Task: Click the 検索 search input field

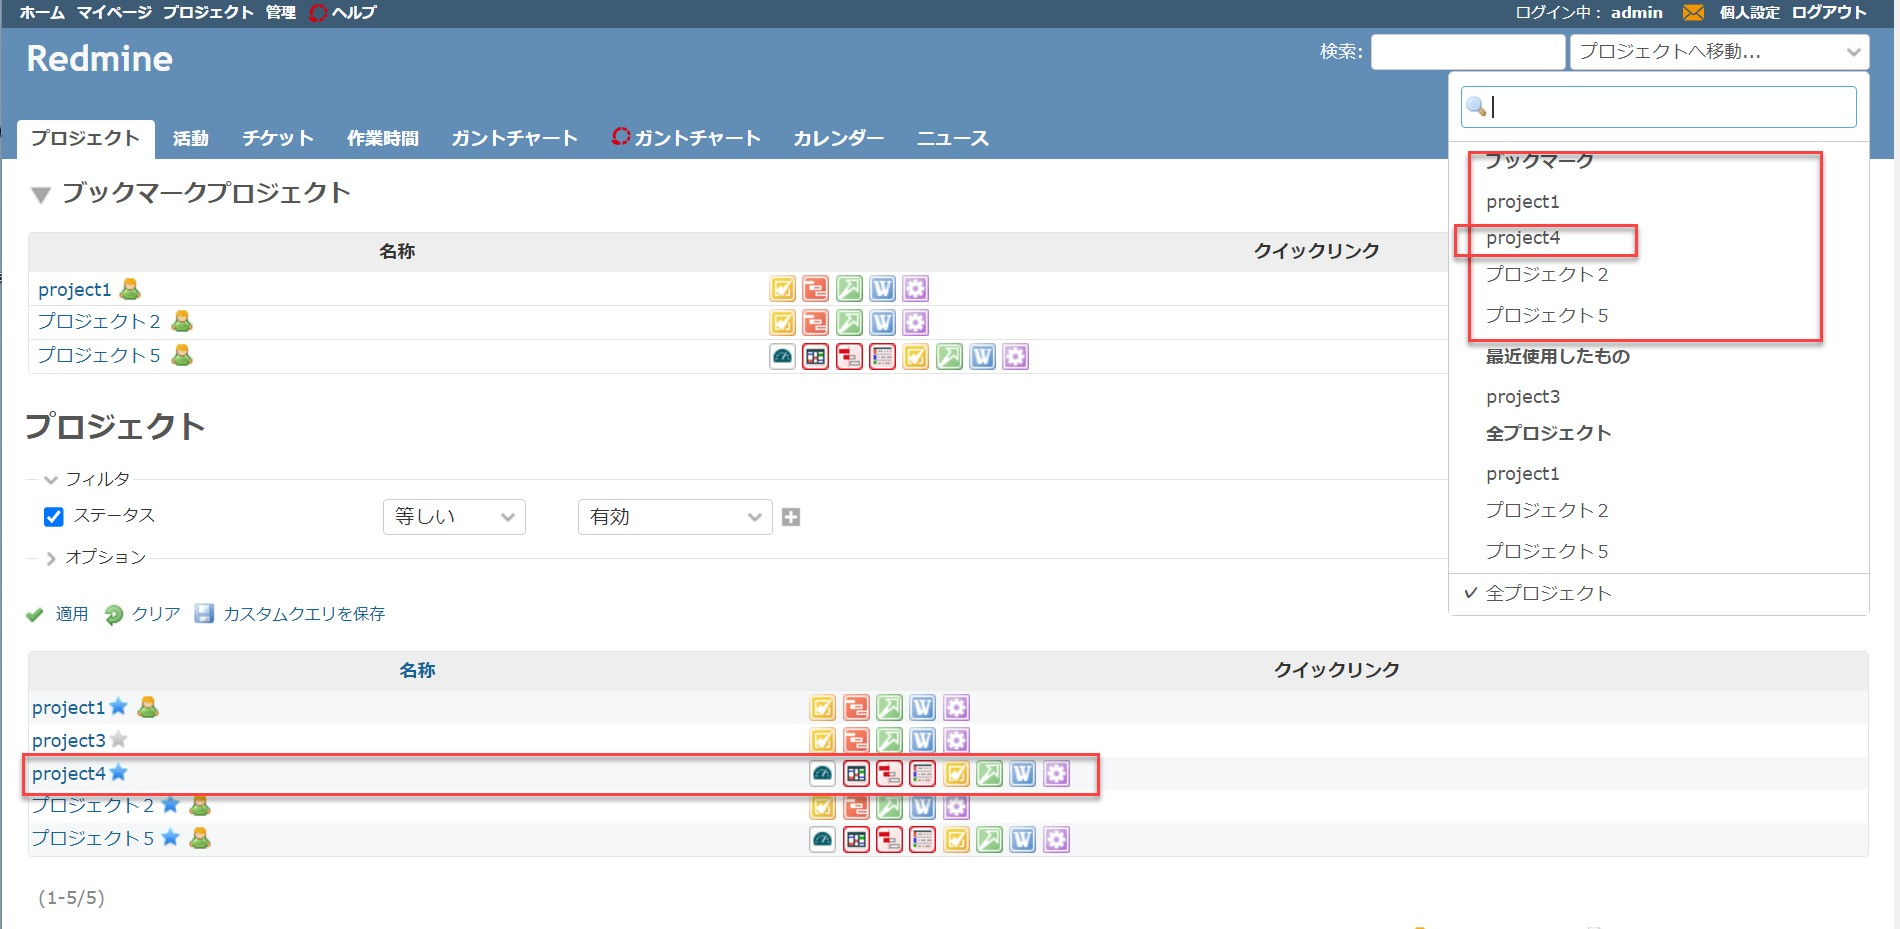Action: (1467, 52)
